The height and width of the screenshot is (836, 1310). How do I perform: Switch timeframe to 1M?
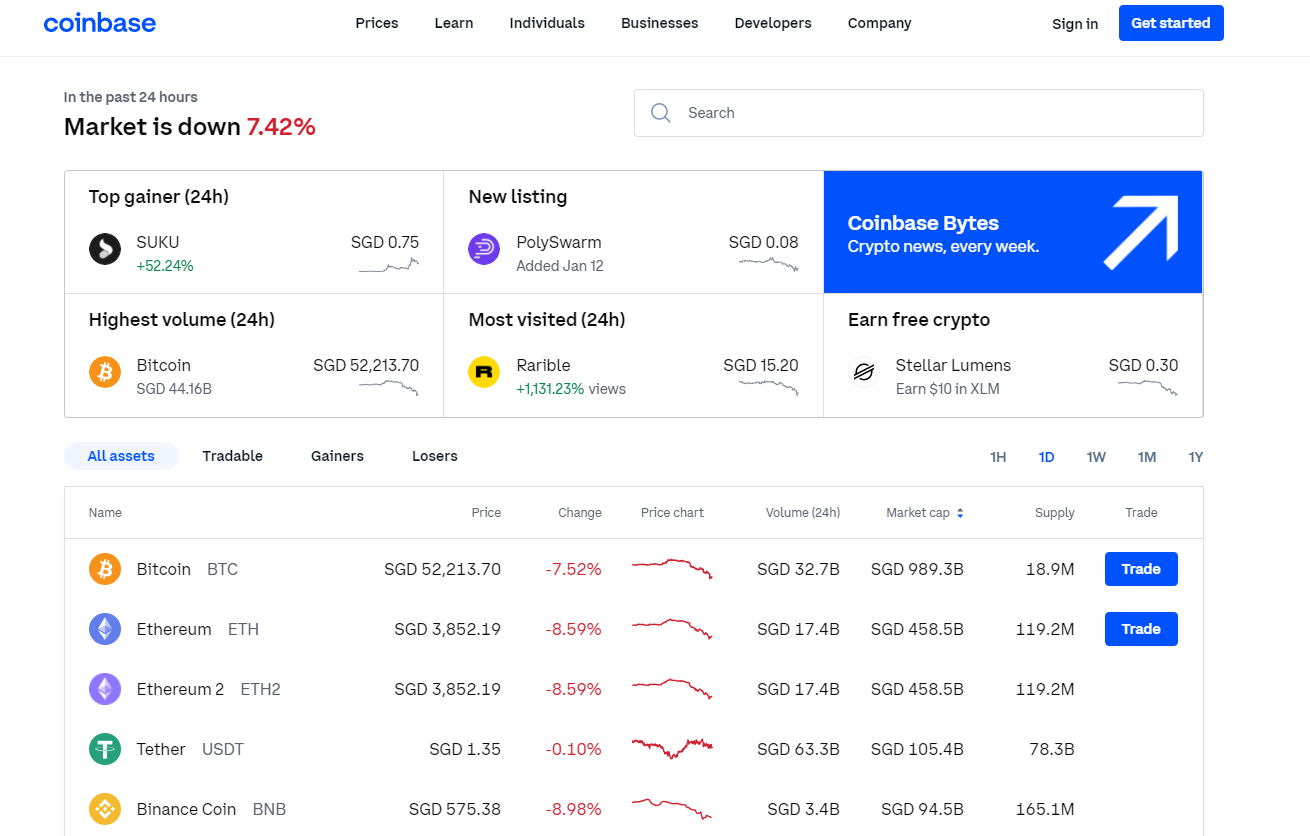pos(1147,457)
